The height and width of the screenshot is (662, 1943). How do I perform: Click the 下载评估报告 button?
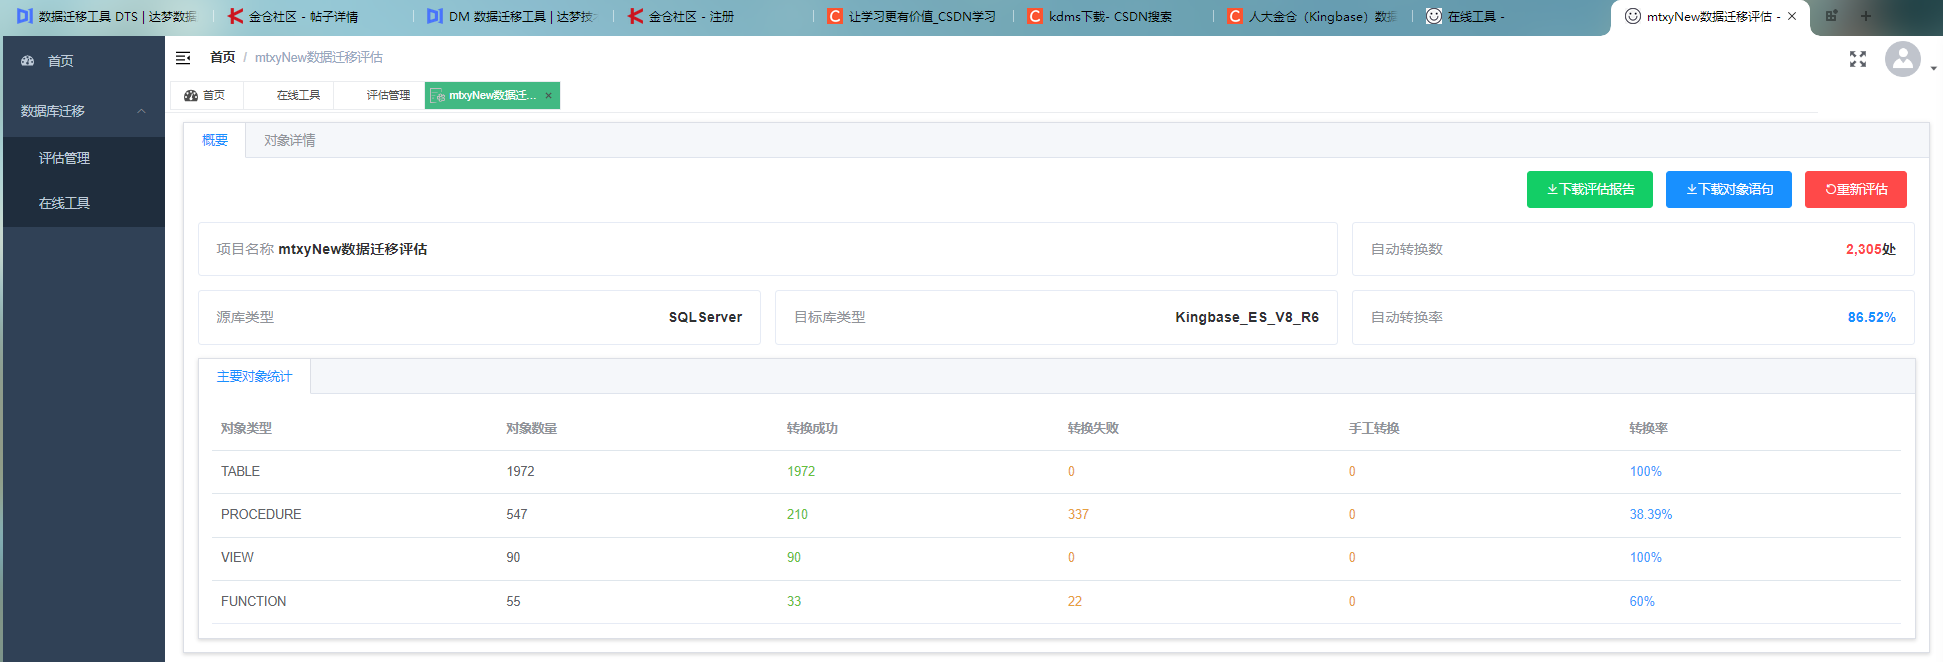click(x=1589, y=189)
